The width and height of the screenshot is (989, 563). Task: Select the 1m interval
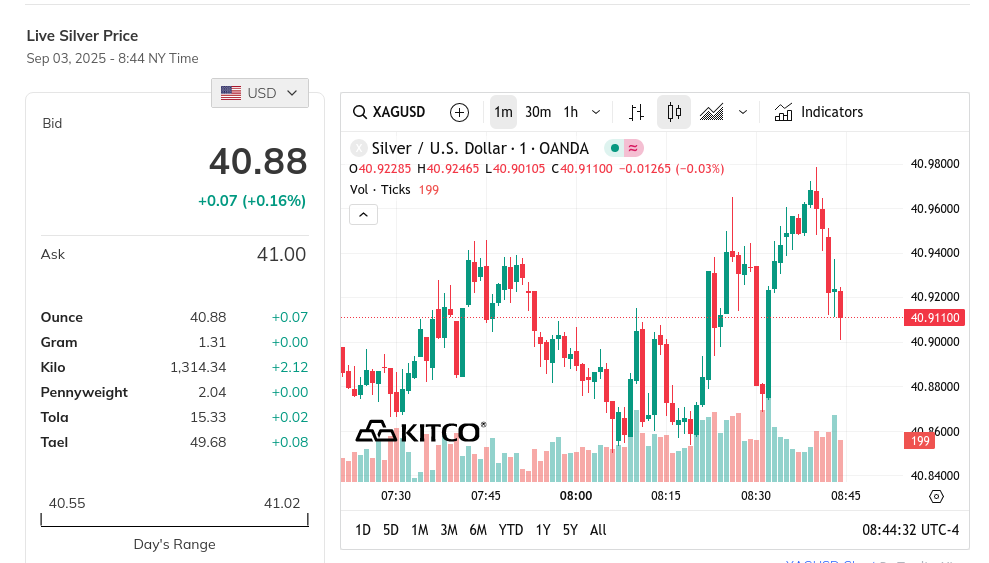click(x=503, y=112)
